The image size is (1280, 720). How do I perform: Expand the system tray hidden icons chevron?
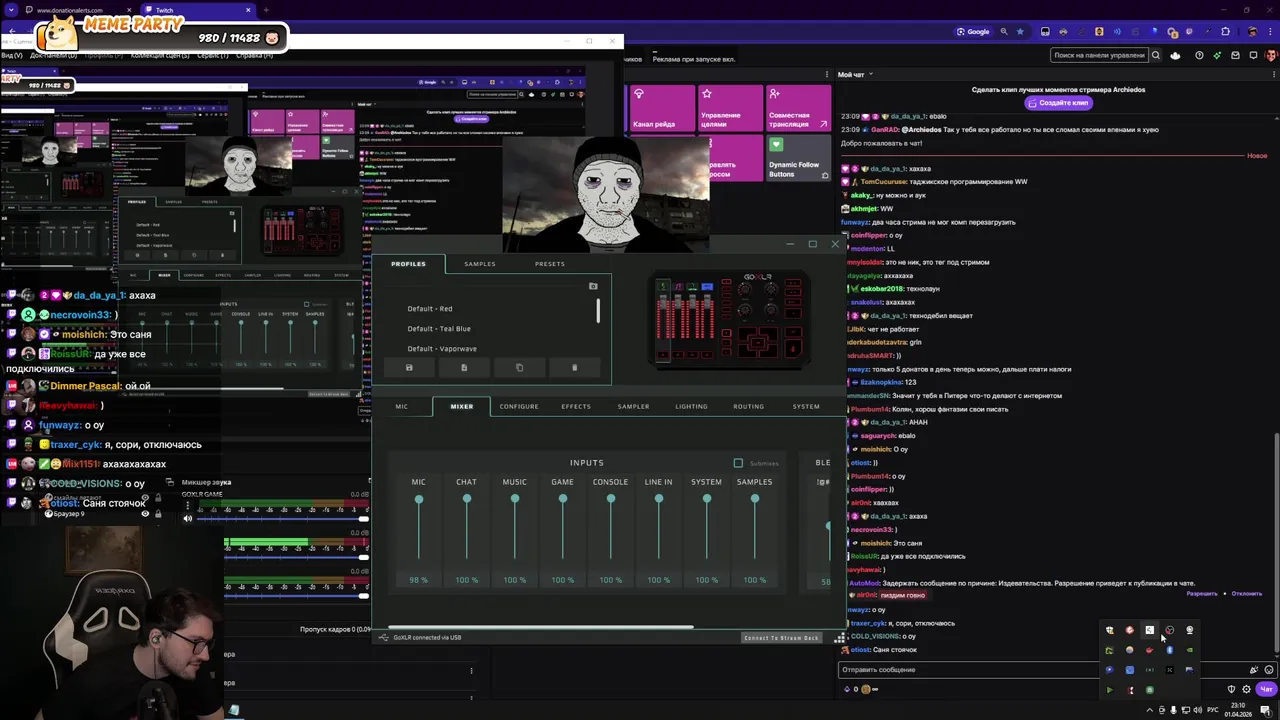click(1148, 710)
